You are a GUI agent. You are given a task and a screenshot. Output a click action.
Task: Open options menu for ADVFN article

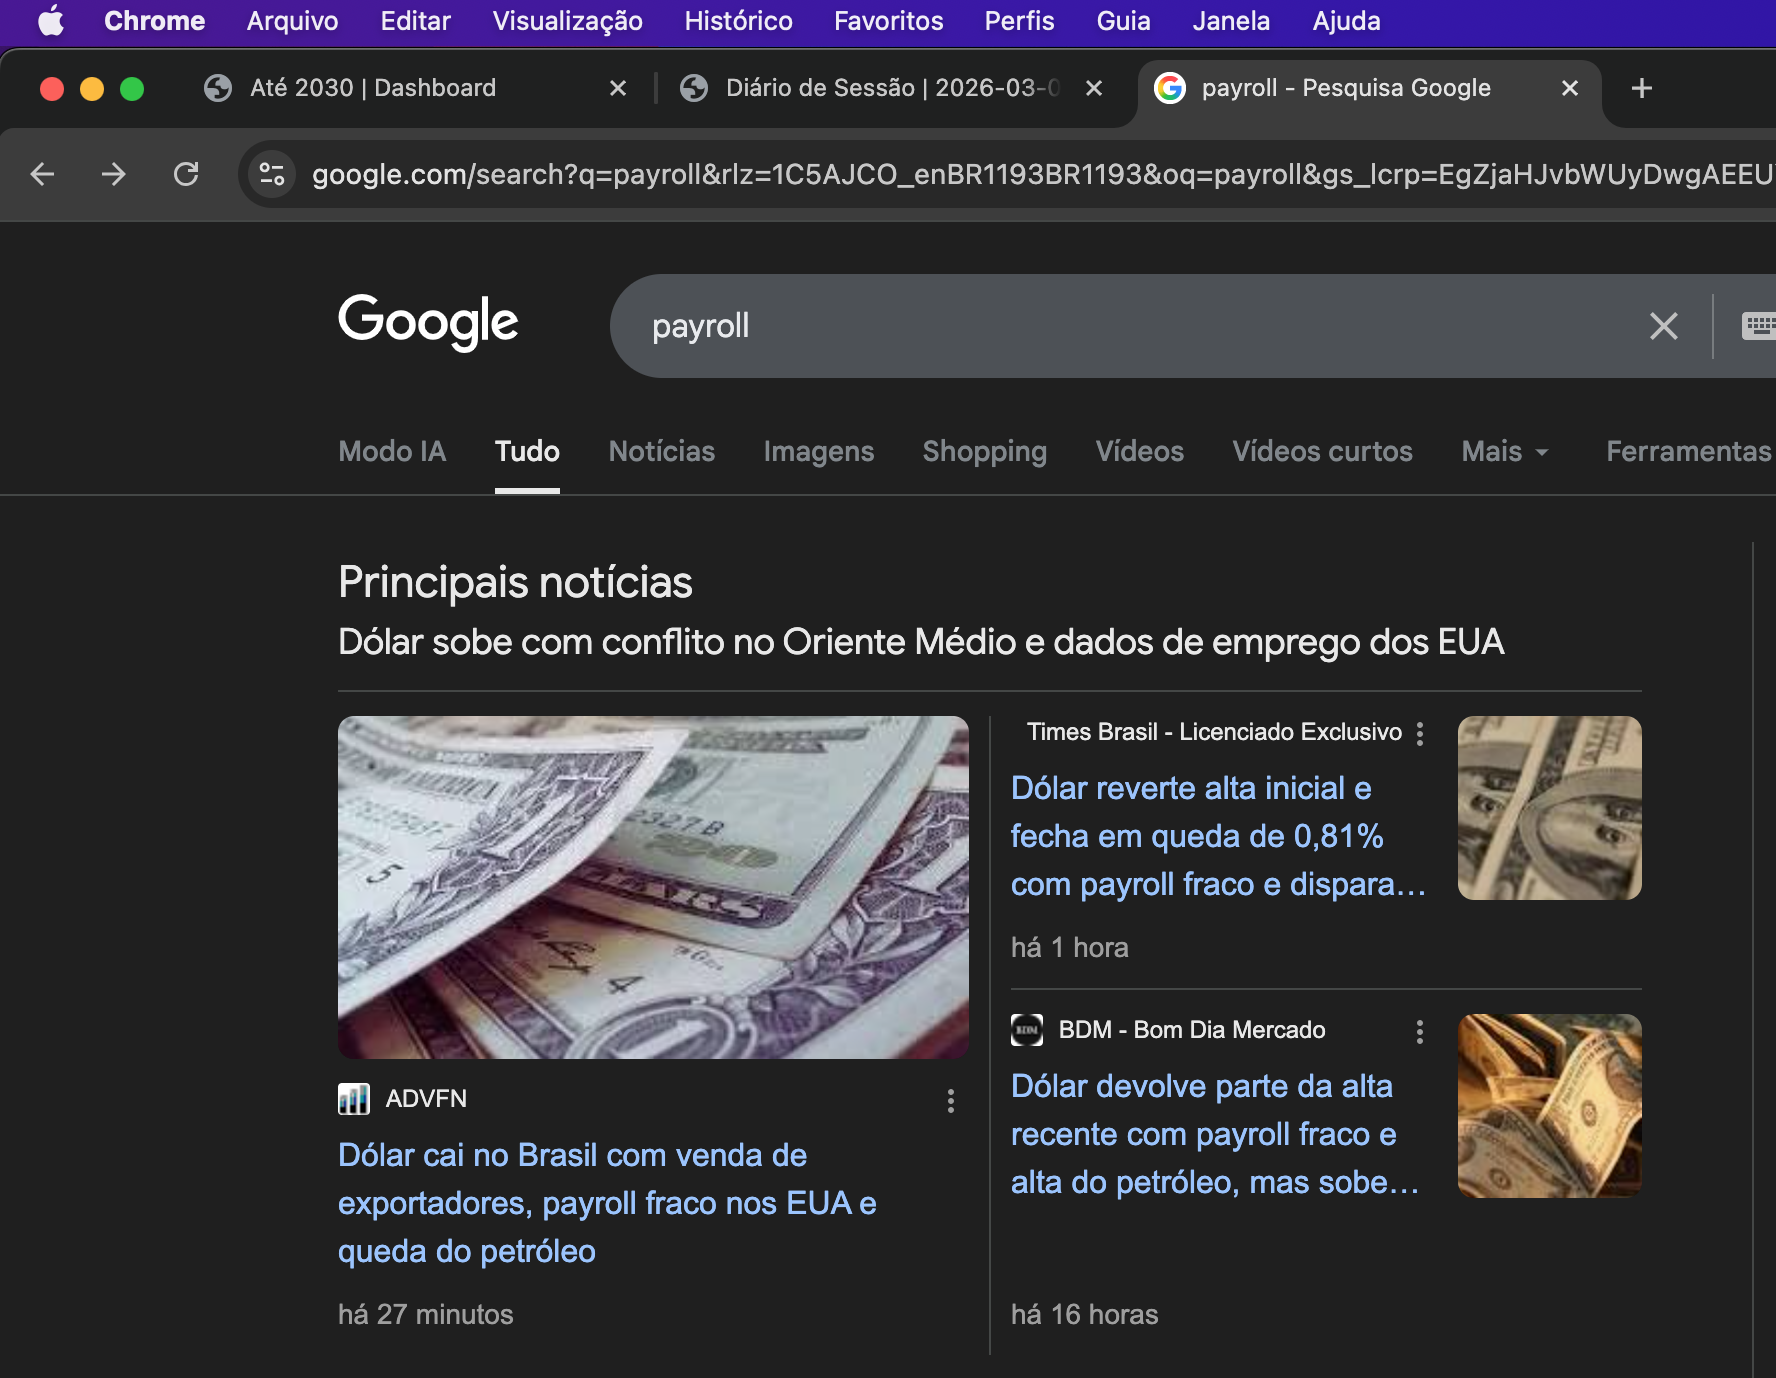pyautogui.click(x=950, y=1101)
